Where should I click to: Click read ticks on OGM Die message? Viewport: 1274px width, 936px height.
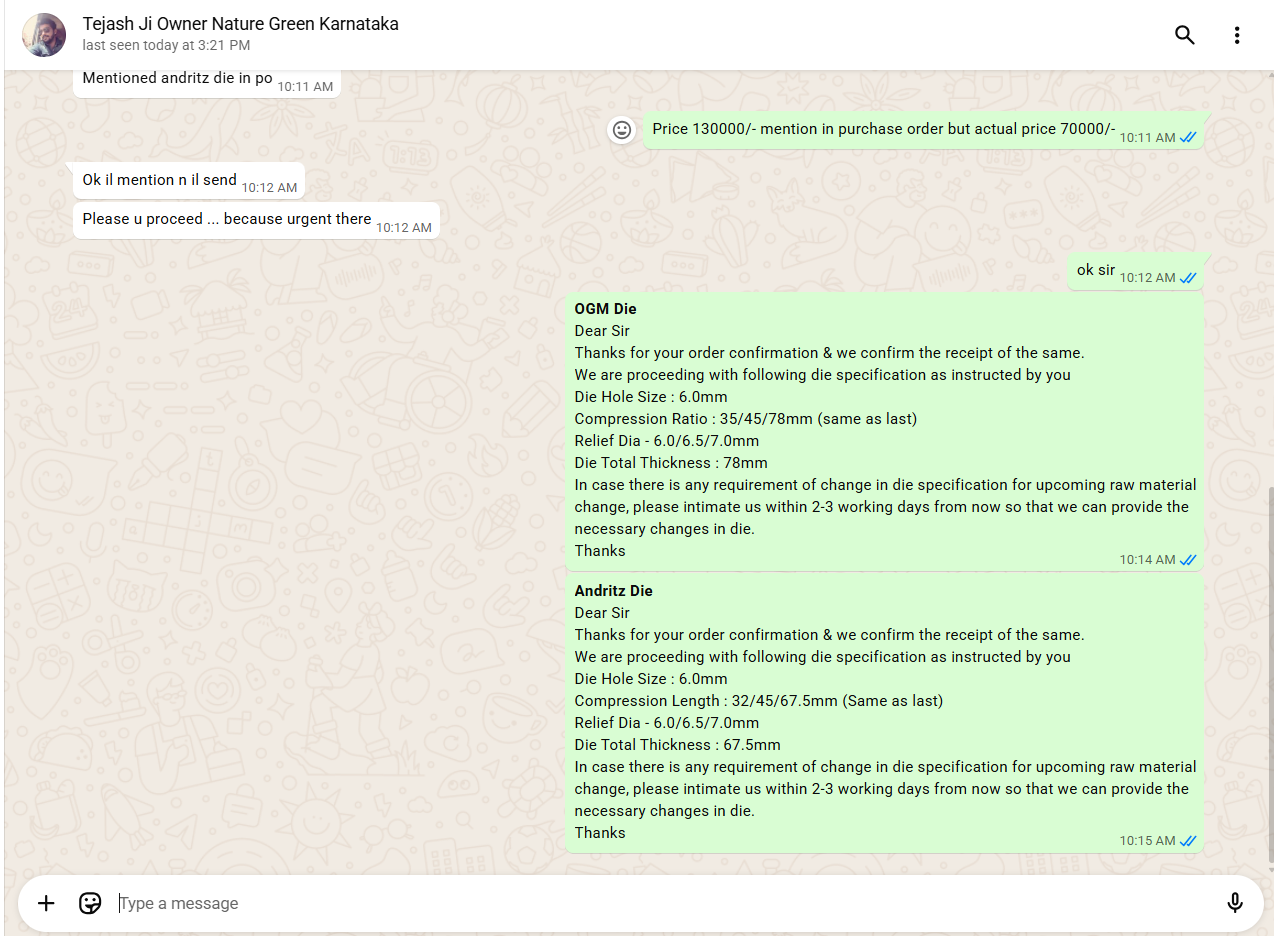(1188, 560)
